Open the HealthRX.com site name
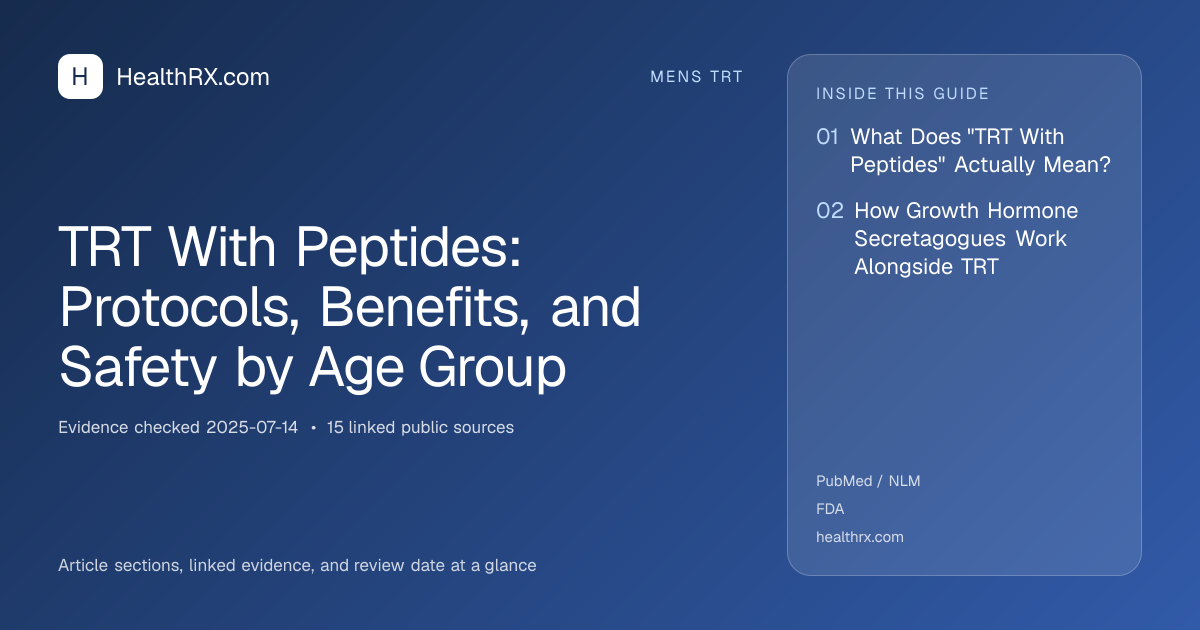The width and height of the screenshot is (1200, 630). [x=193, y=77]
